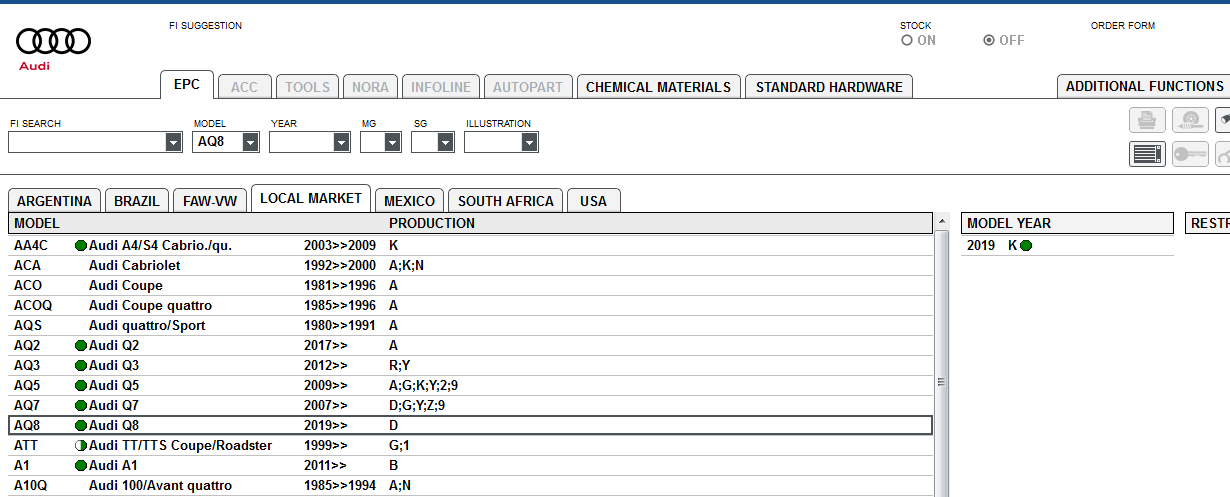Click the list view icon button
Image resolution: width=1230 pixels, height=497 pixels.
(1147, 154)
